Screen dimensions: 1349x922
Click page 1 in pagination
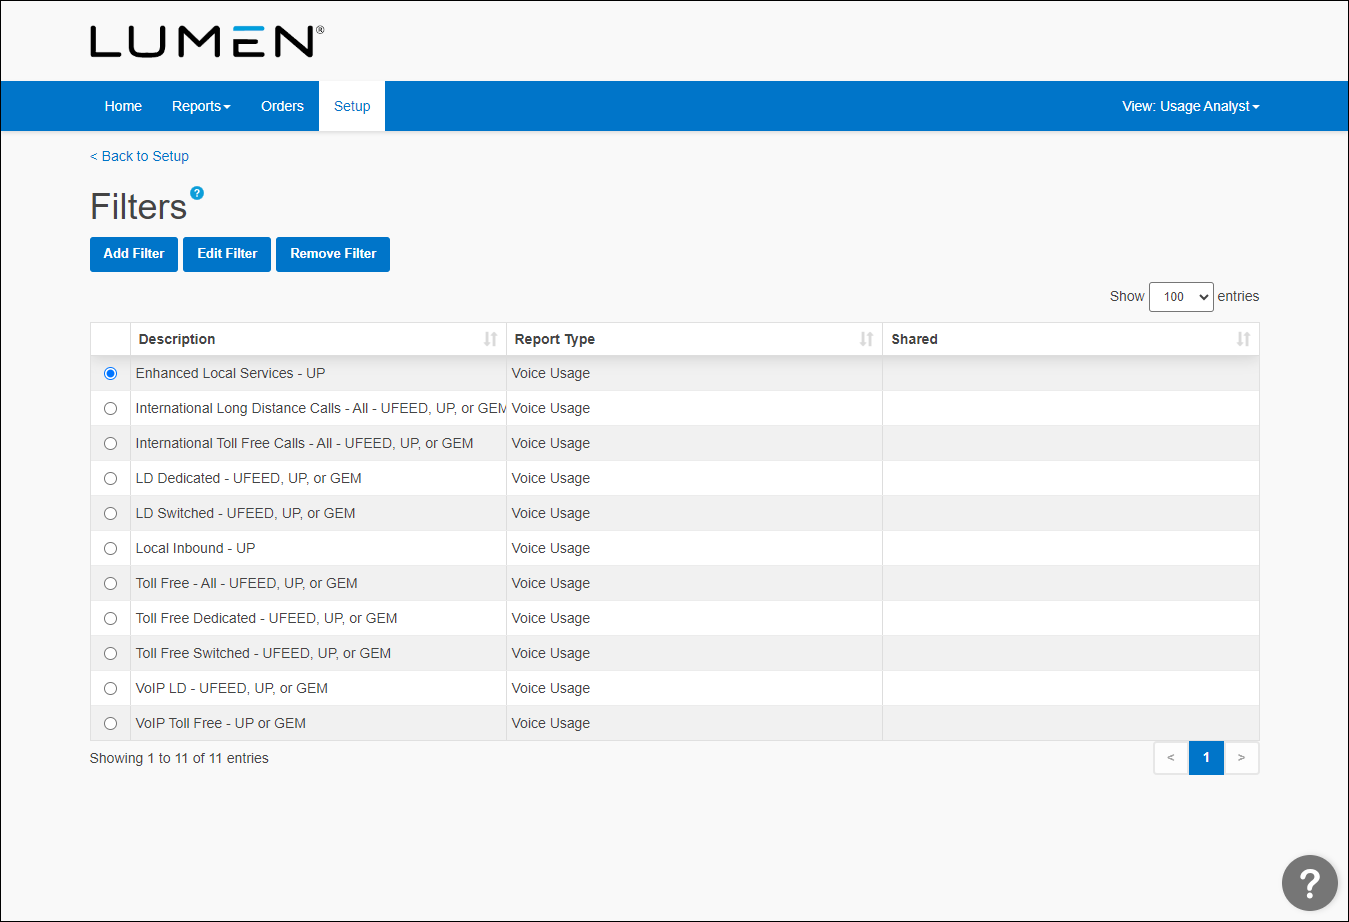[1206, 758]
